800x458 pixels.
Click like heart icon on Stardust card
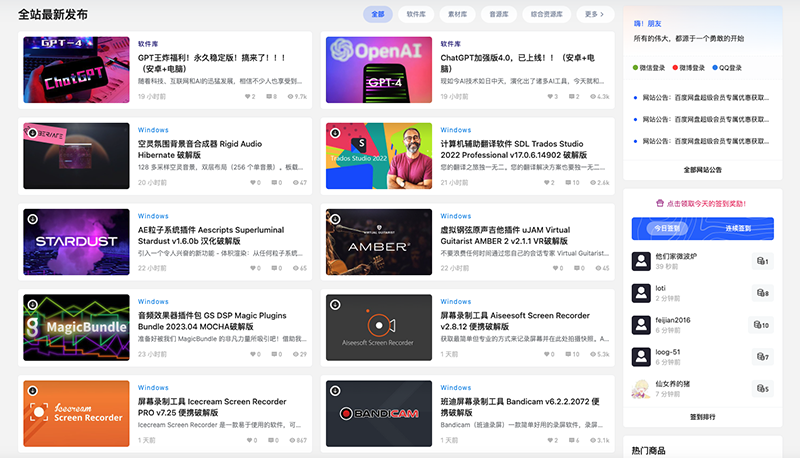pyautogui.click(x=253, y=268)
